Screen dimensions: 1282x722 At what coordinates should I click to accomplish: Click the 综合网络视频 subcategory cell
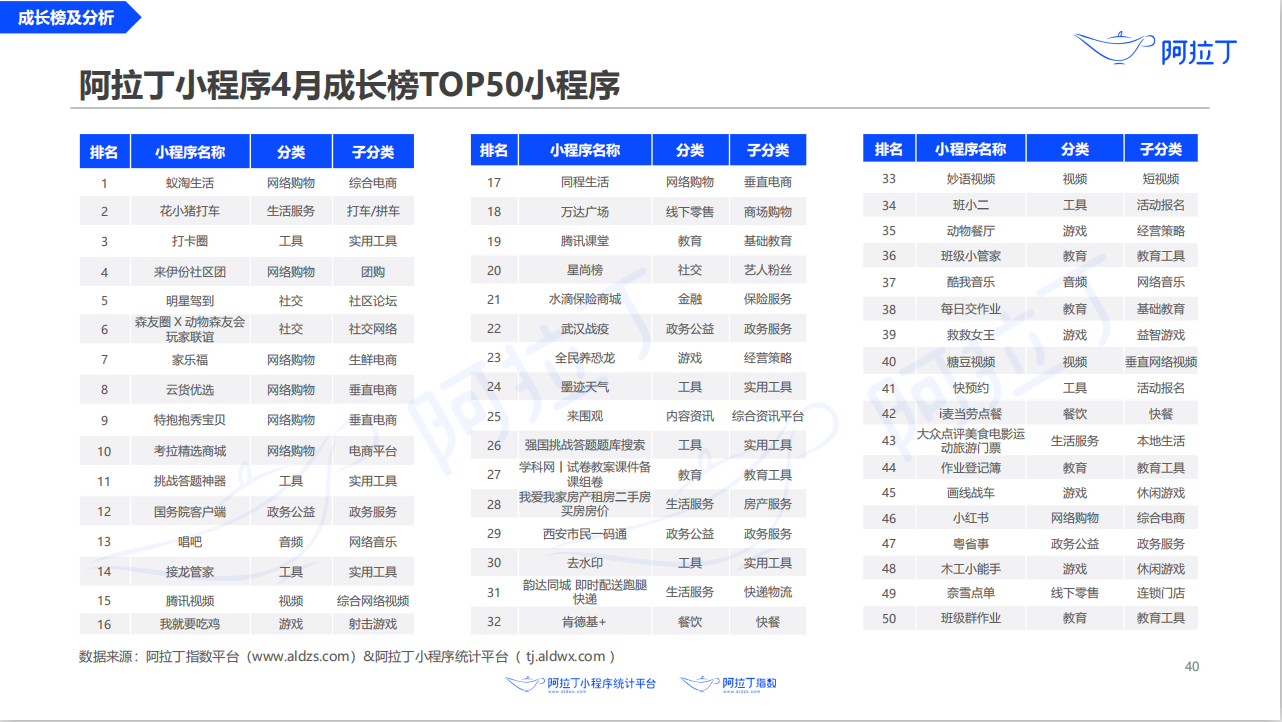point(373,600)
